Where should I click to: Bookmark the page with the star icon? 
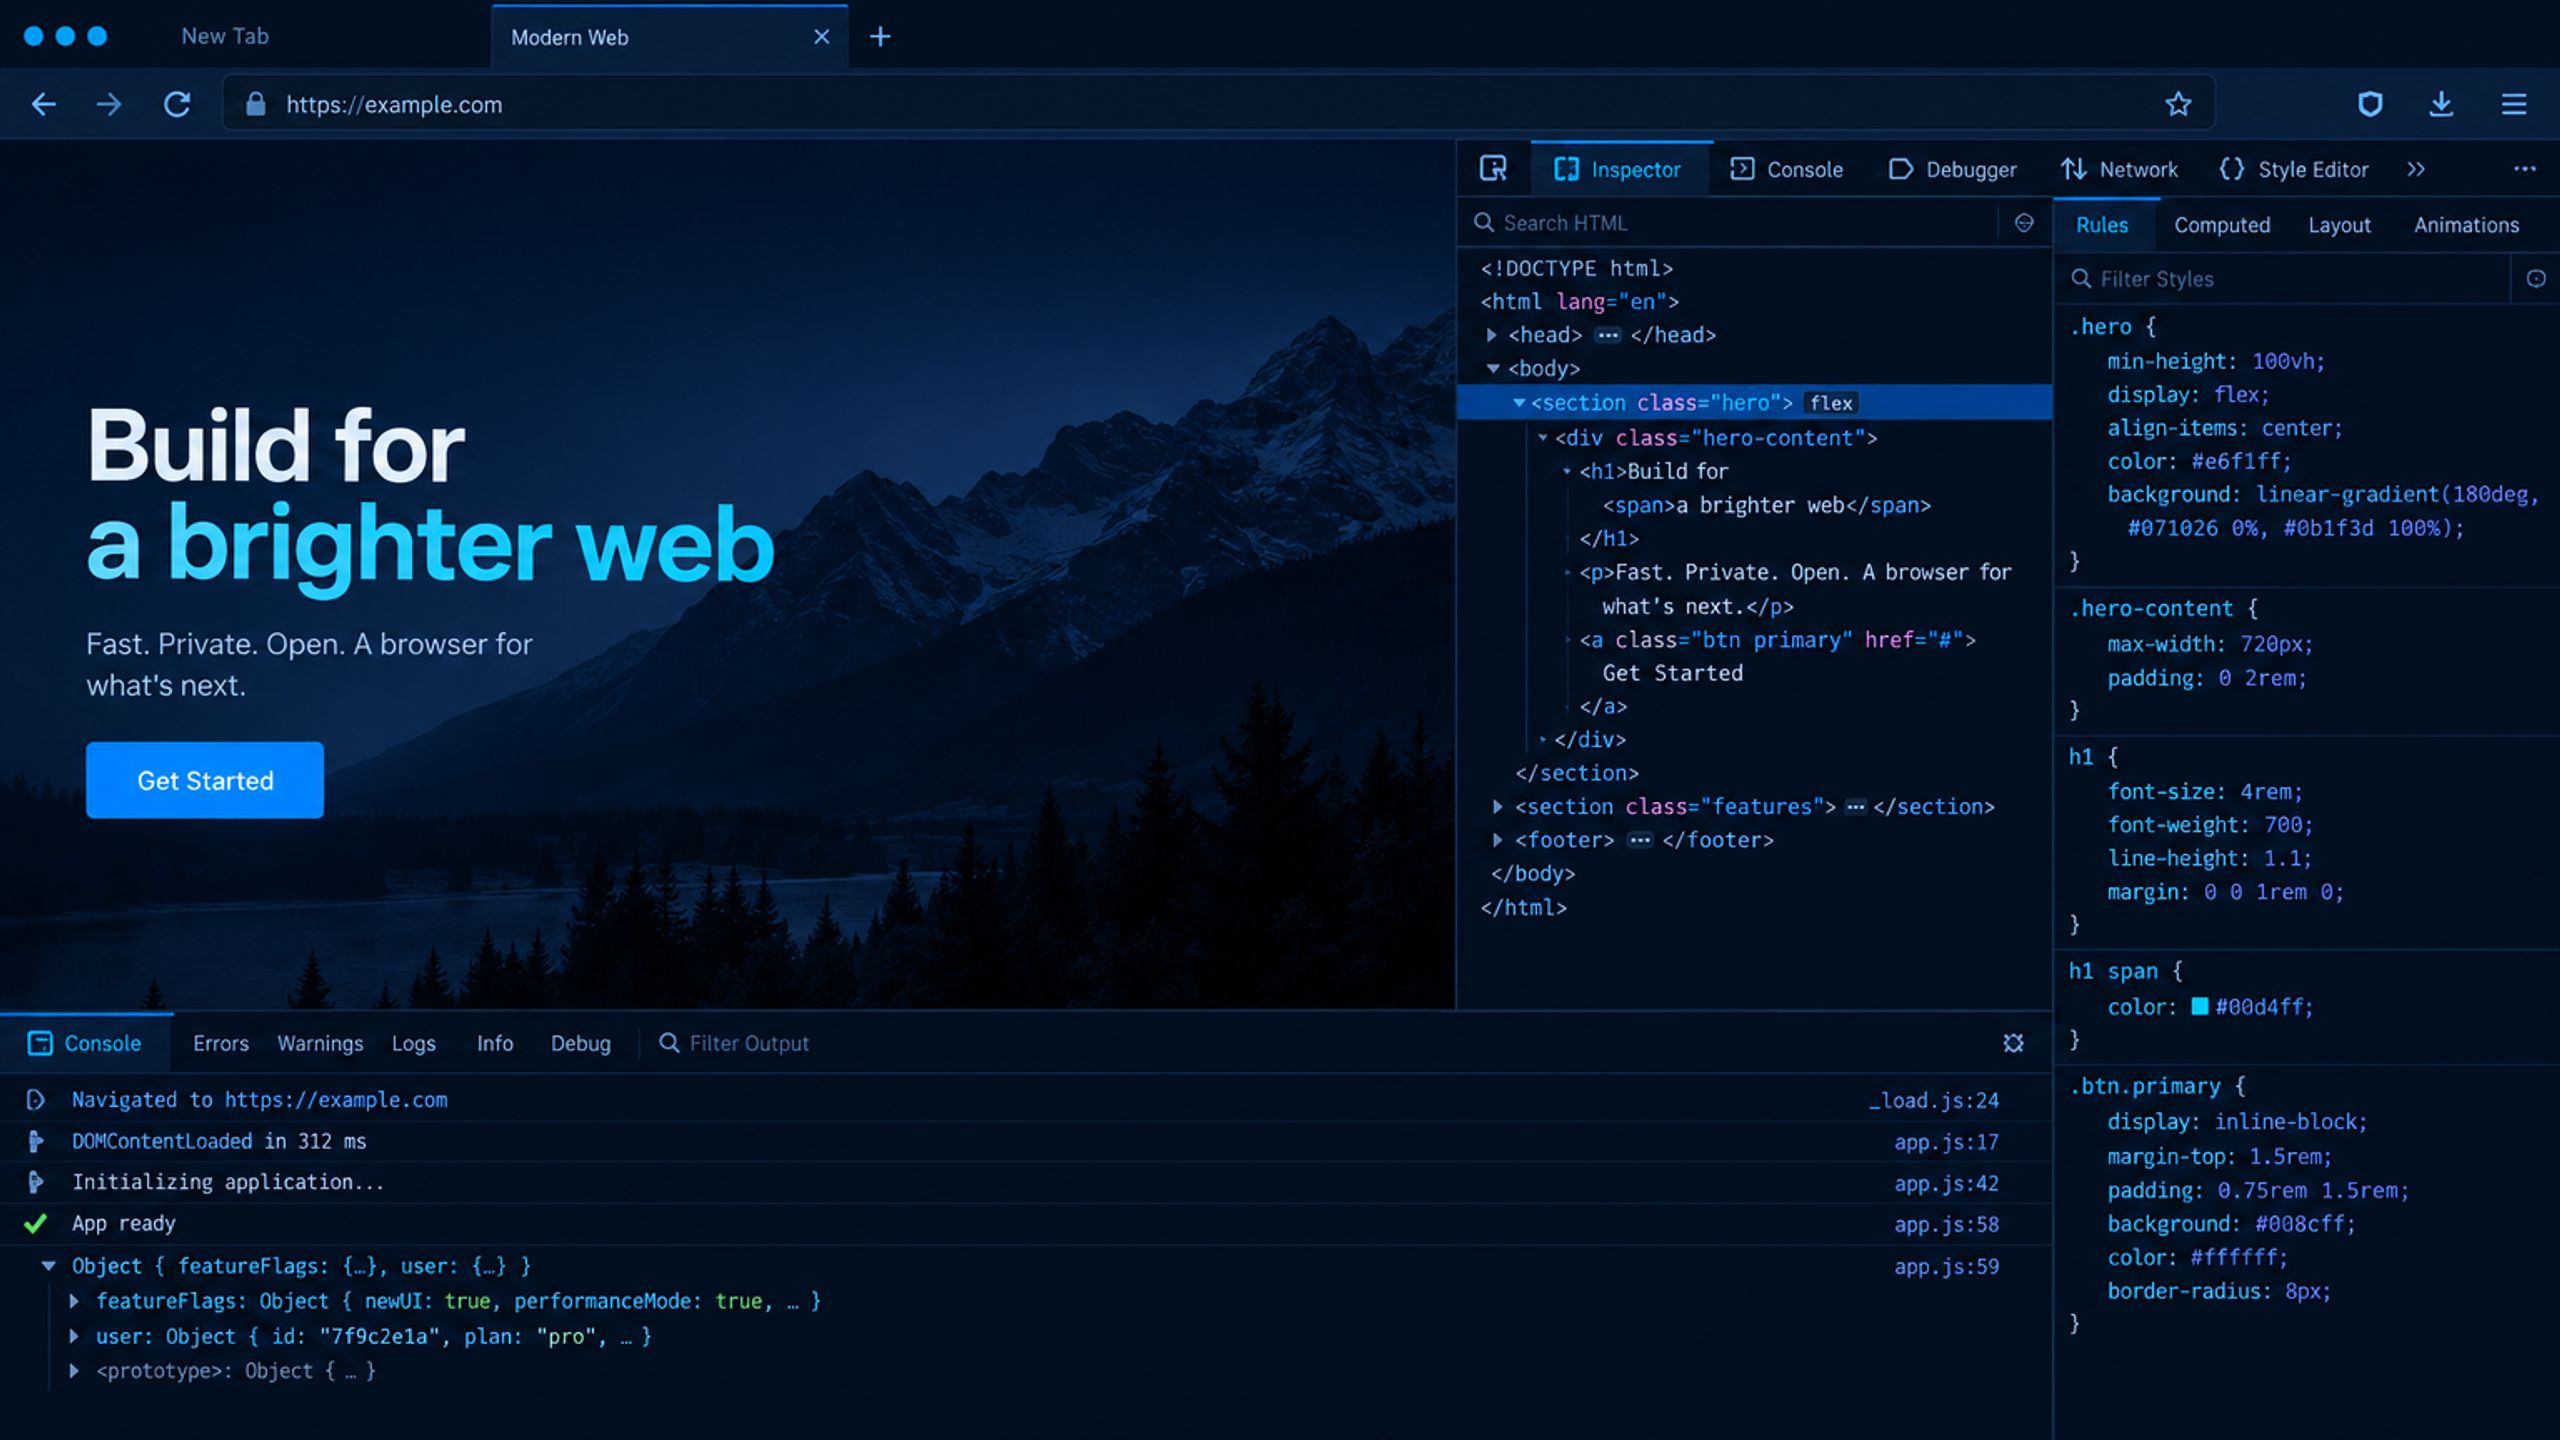(2178, 104)
